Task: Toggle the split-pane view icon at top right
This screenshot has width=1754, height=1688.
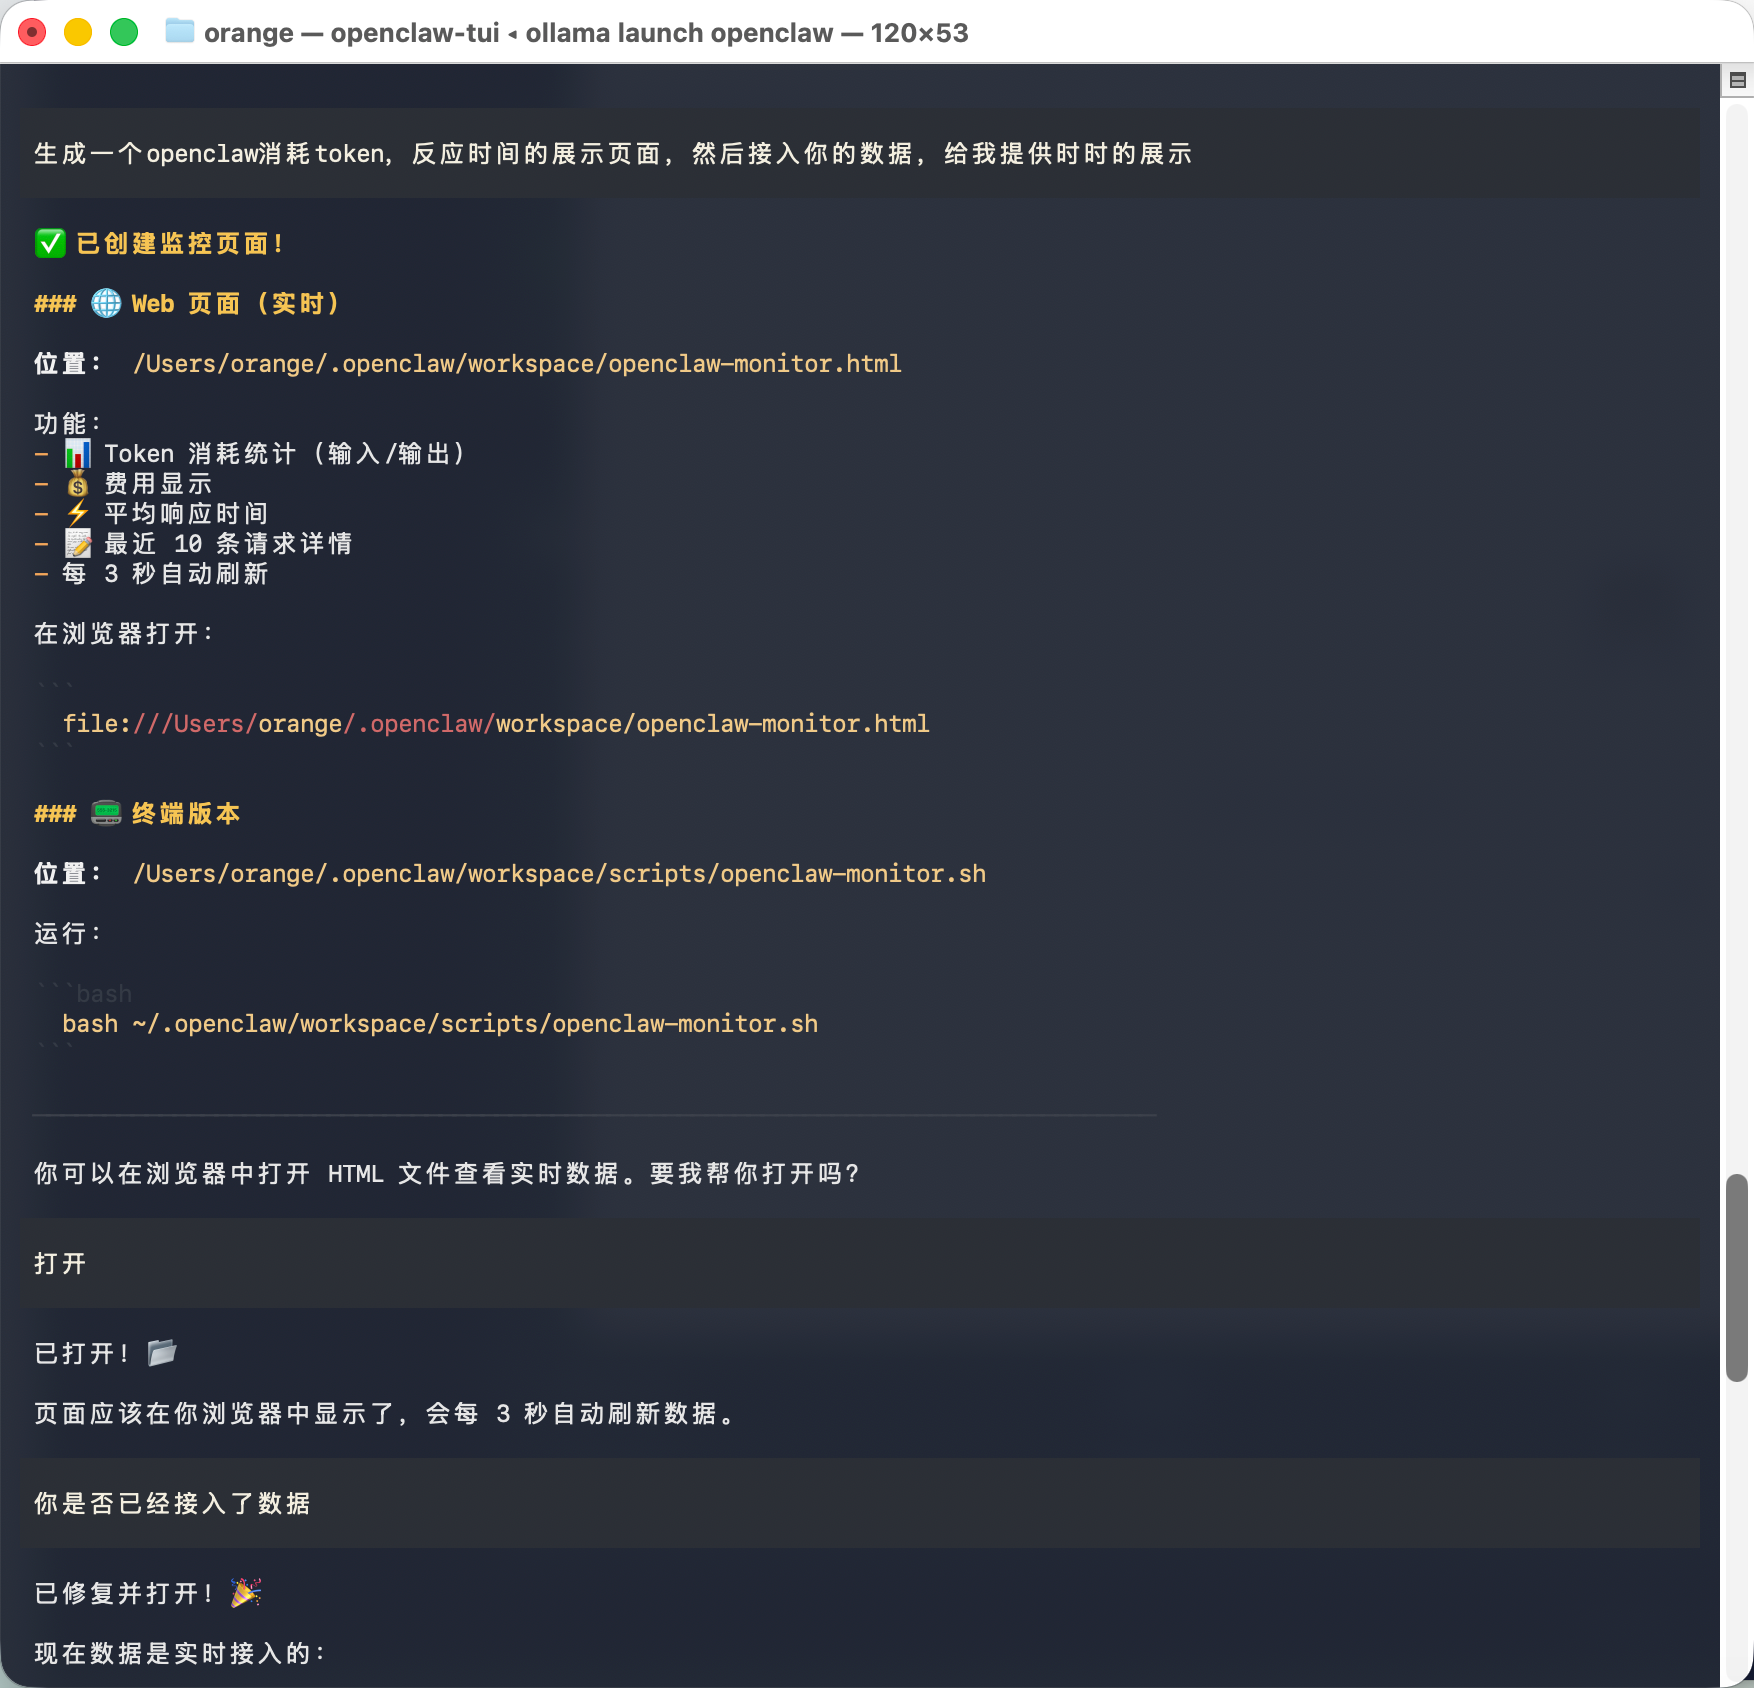Action: 1737,80
